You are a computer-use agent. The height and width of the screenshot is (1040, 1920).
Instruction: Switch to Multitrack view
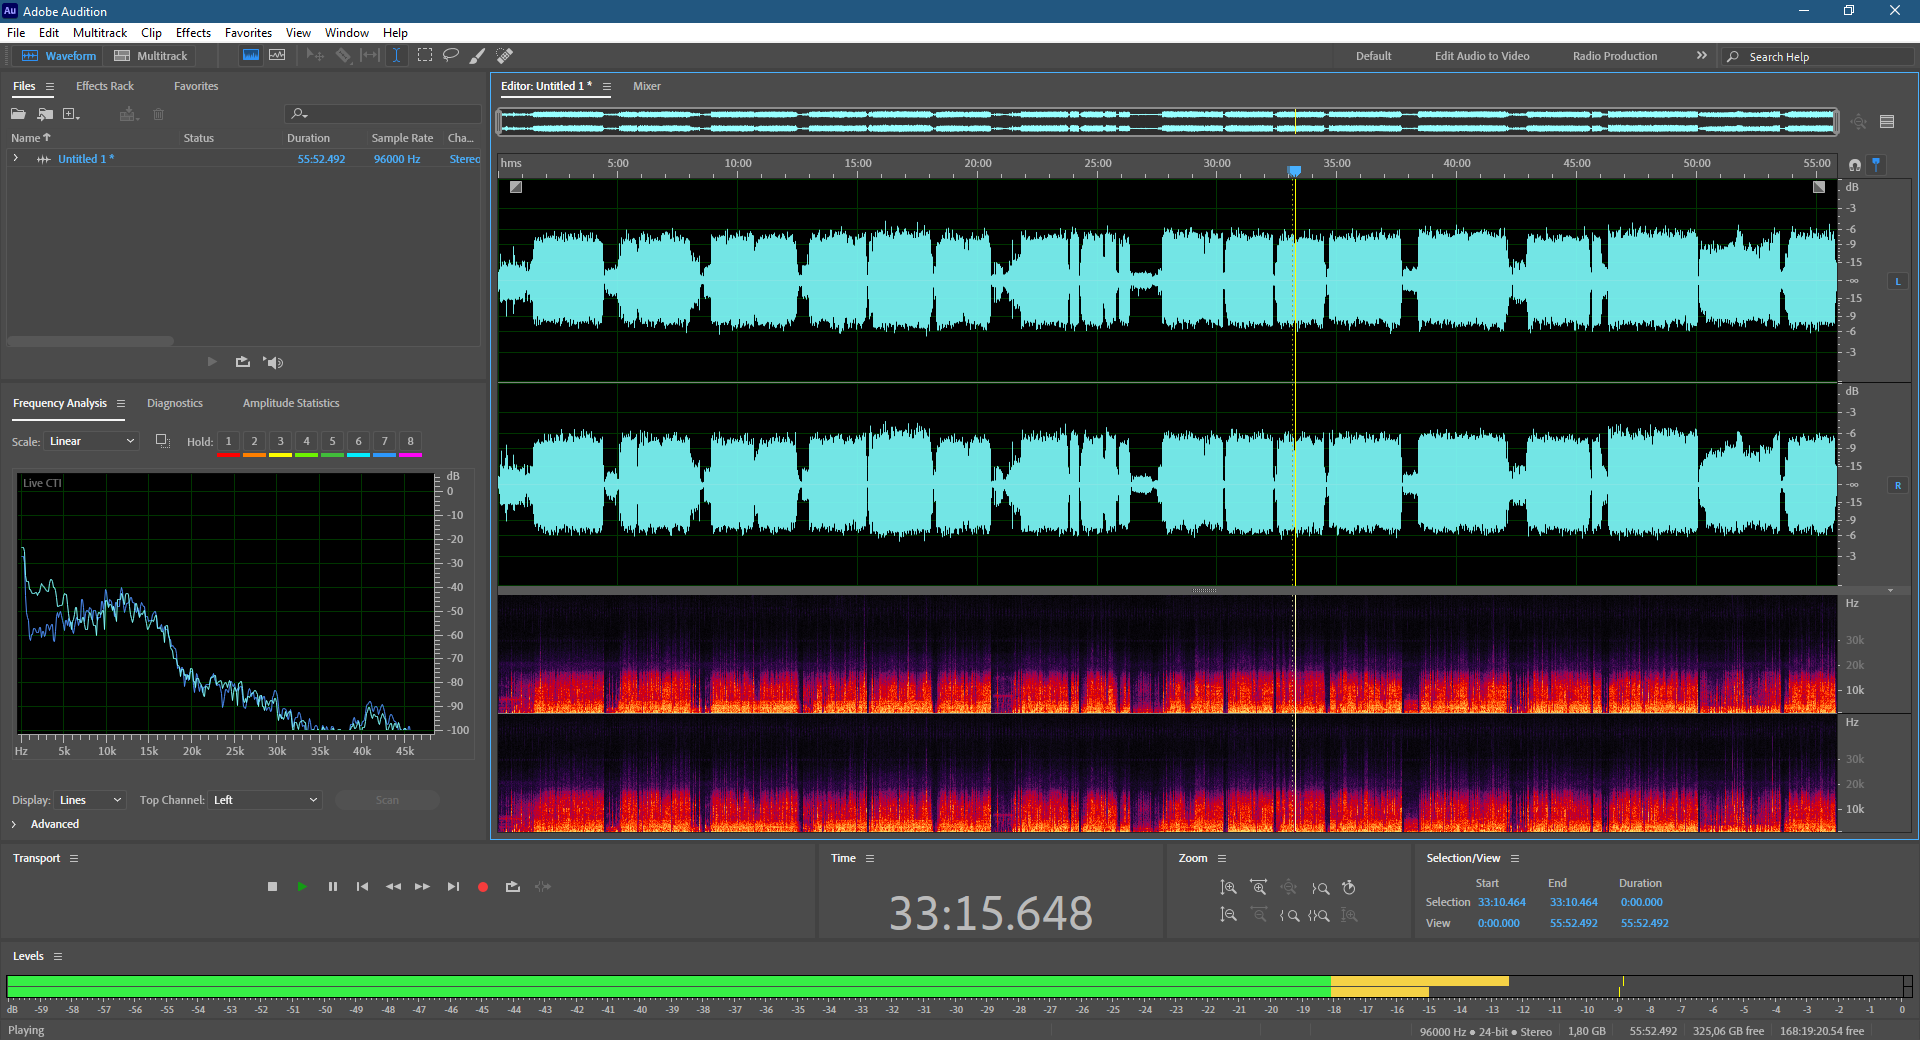click(x=151, y=56)
